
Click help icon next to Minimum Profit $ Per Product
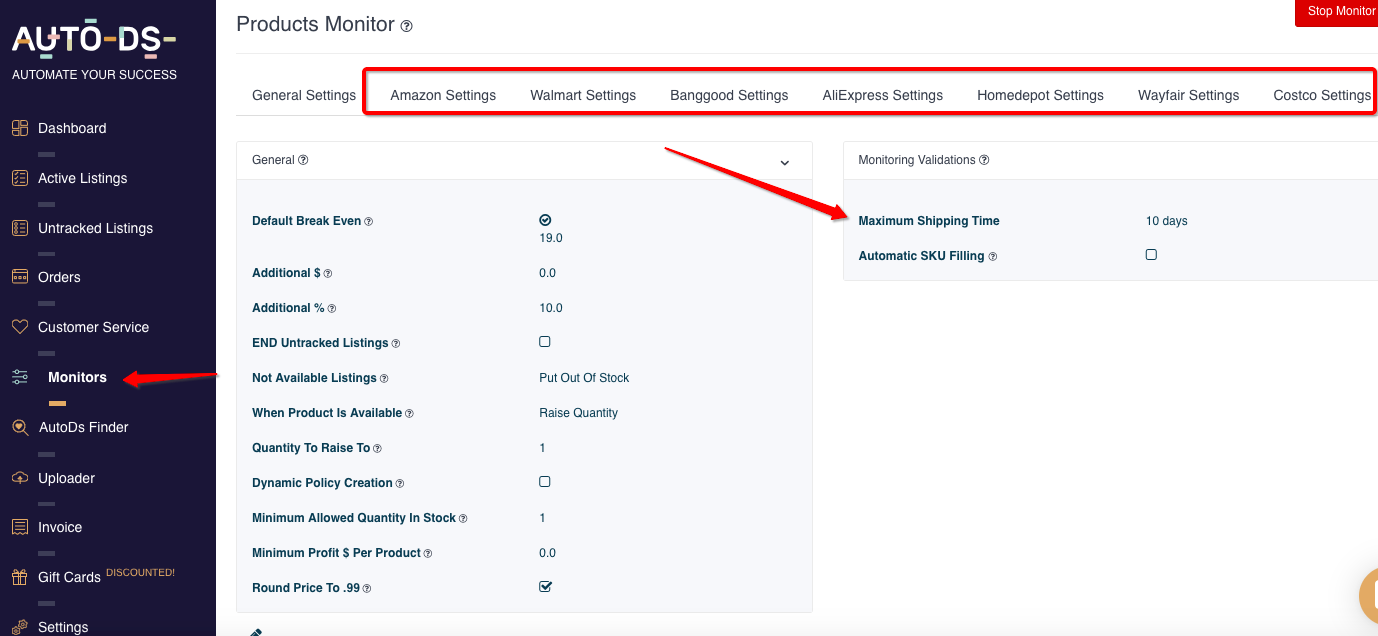(428, 554)
